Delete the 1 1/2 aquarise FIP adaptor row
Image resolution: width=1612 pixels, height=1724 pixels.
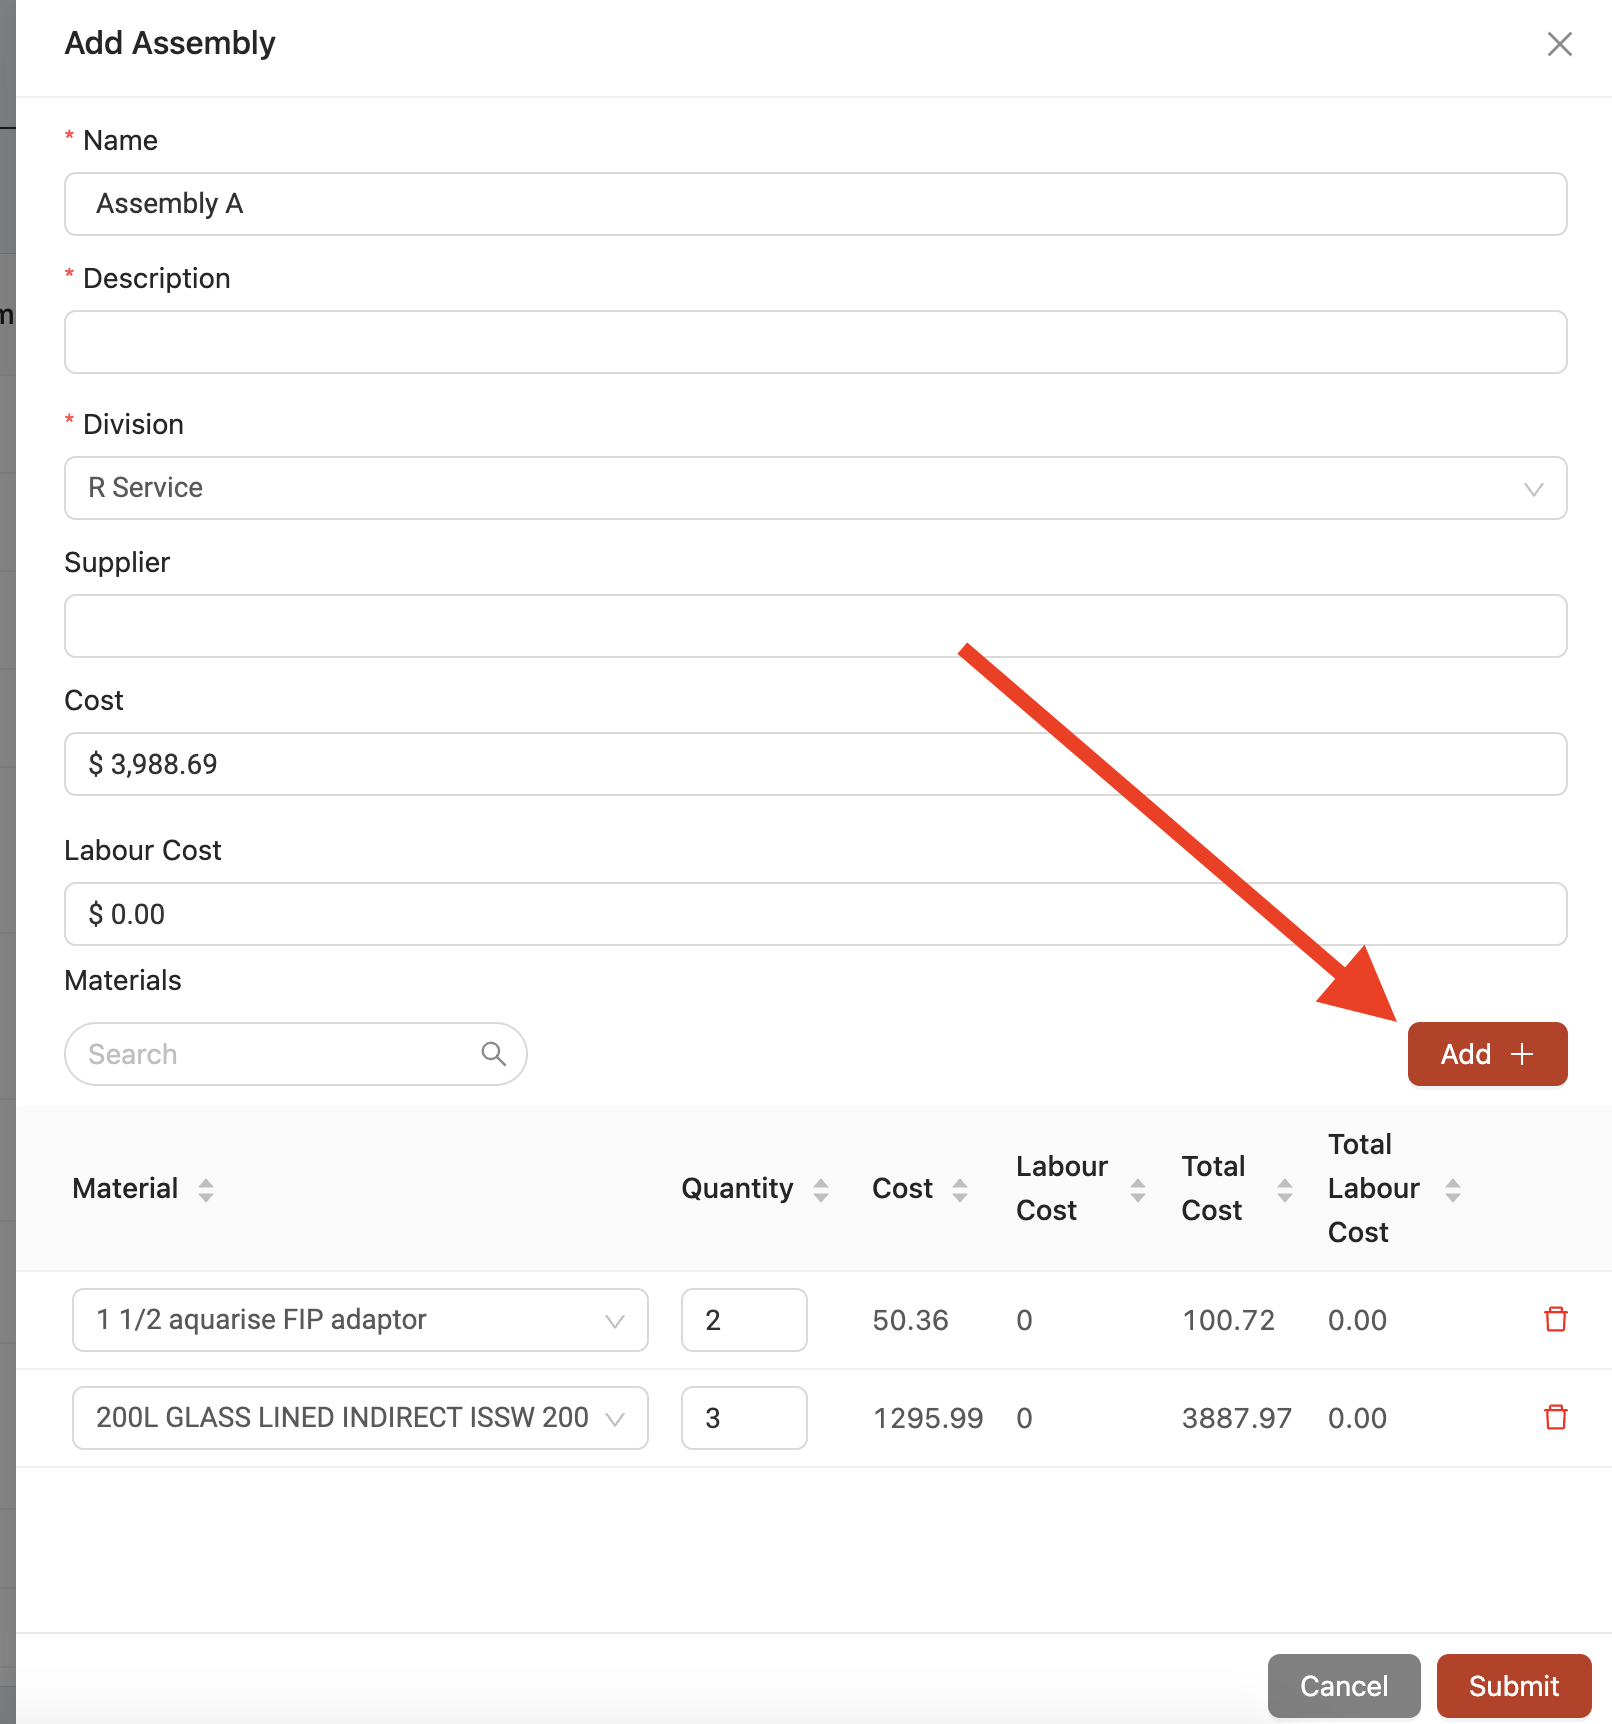click(x=1555, y=1319)
